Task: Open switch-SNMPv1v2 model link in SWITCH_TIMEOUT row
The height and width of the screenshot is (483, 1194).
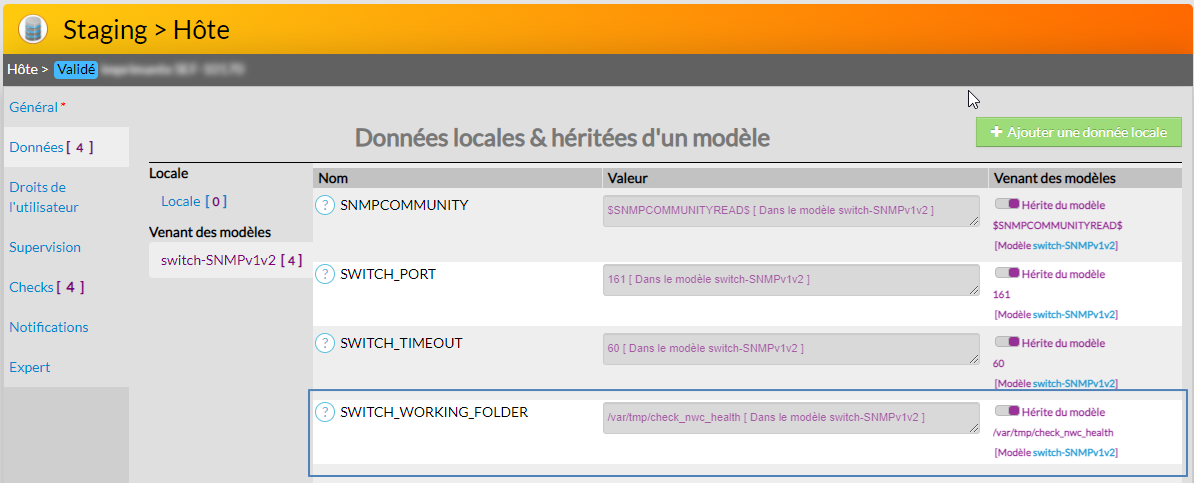Action: click(1075, 383)
